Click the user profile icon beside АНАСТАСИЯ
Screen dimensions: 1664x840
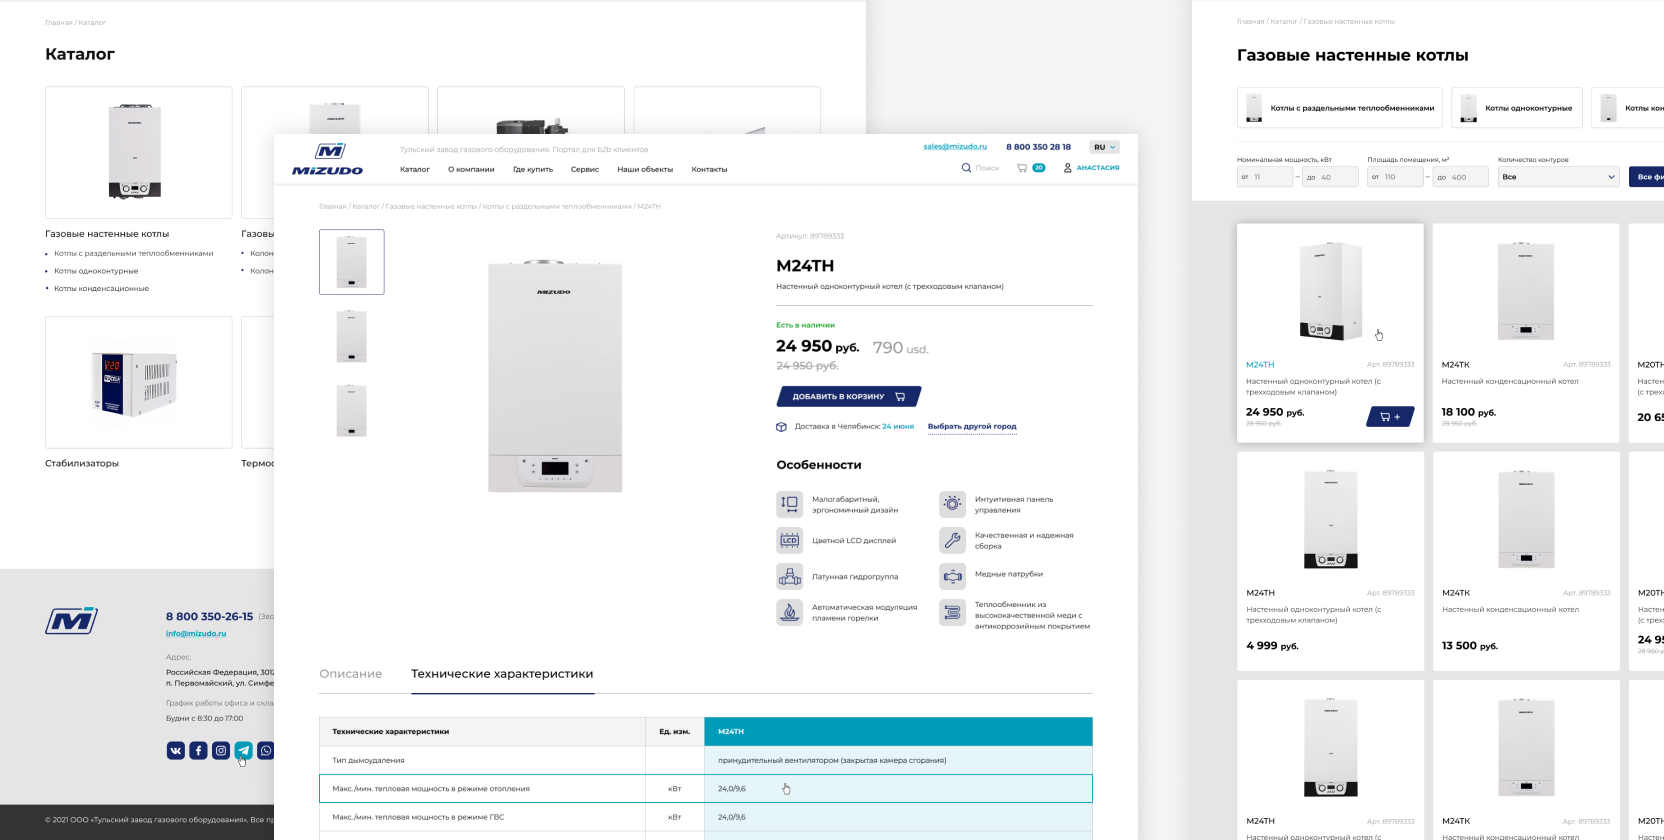[x=1068, y=168]
